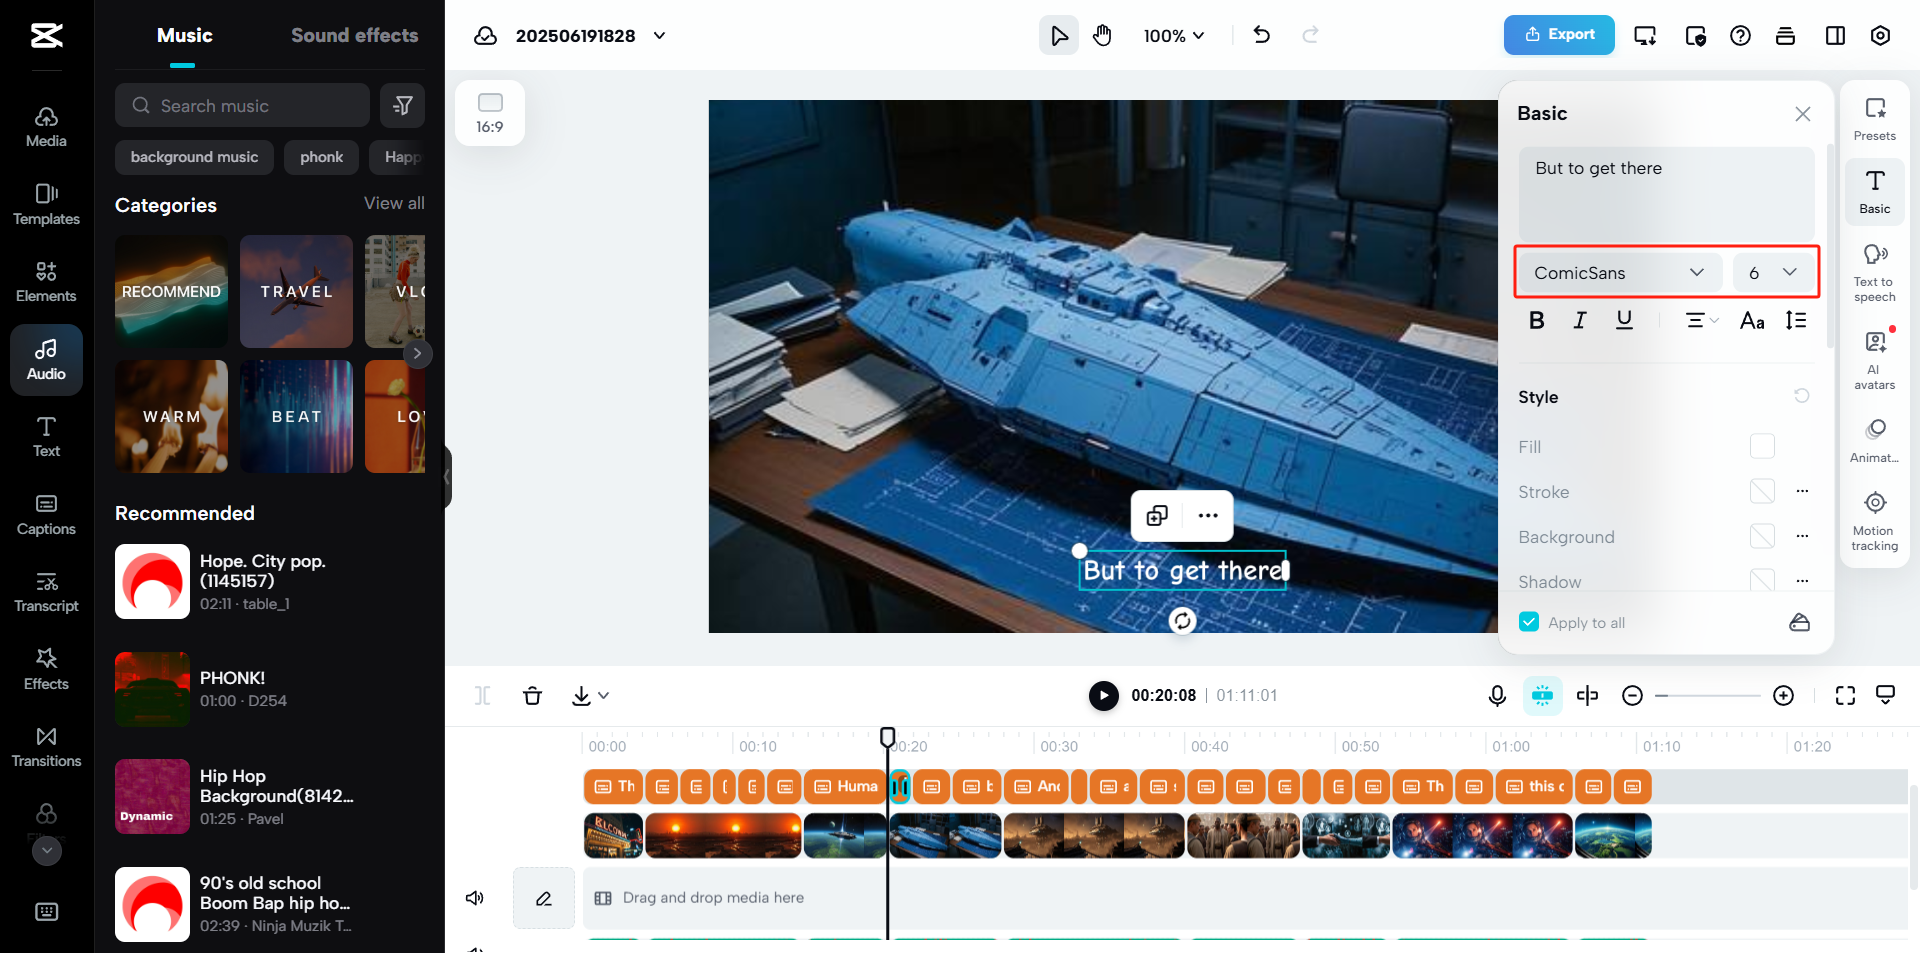Delete the selected timeline clip

[532, 695]
